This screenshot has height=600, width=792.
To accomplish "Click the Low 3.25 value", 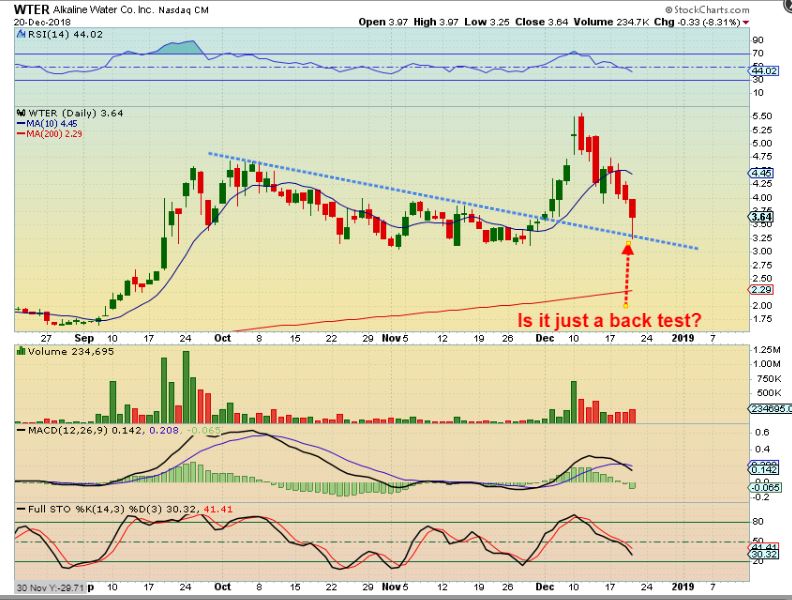I will 487,22.
